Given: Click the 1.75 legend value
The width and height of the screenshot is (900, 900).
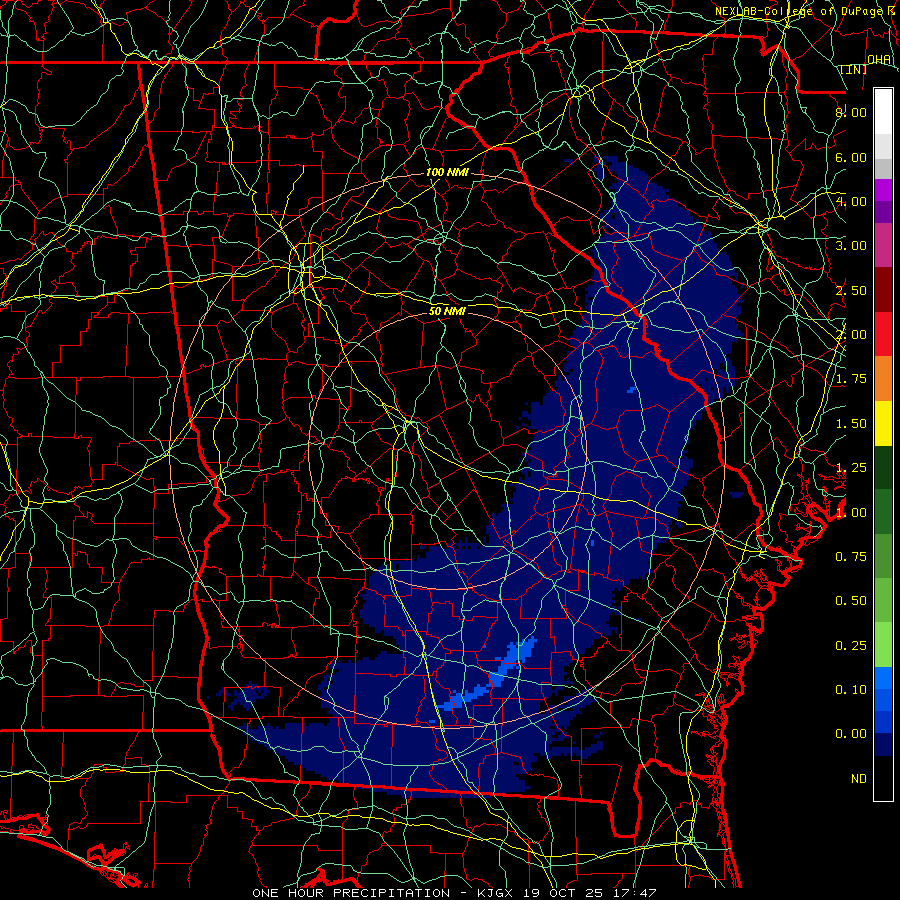Looking at the screenshot, I should coord(851,379).
